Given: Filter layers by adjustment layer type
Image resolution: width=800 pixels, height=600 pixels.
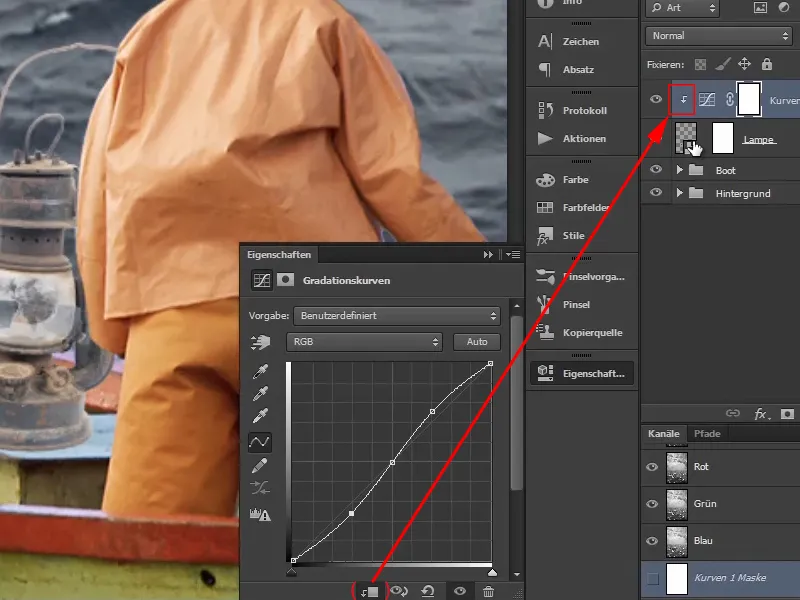Looking at the screenshot, I should tap(784, 7).
